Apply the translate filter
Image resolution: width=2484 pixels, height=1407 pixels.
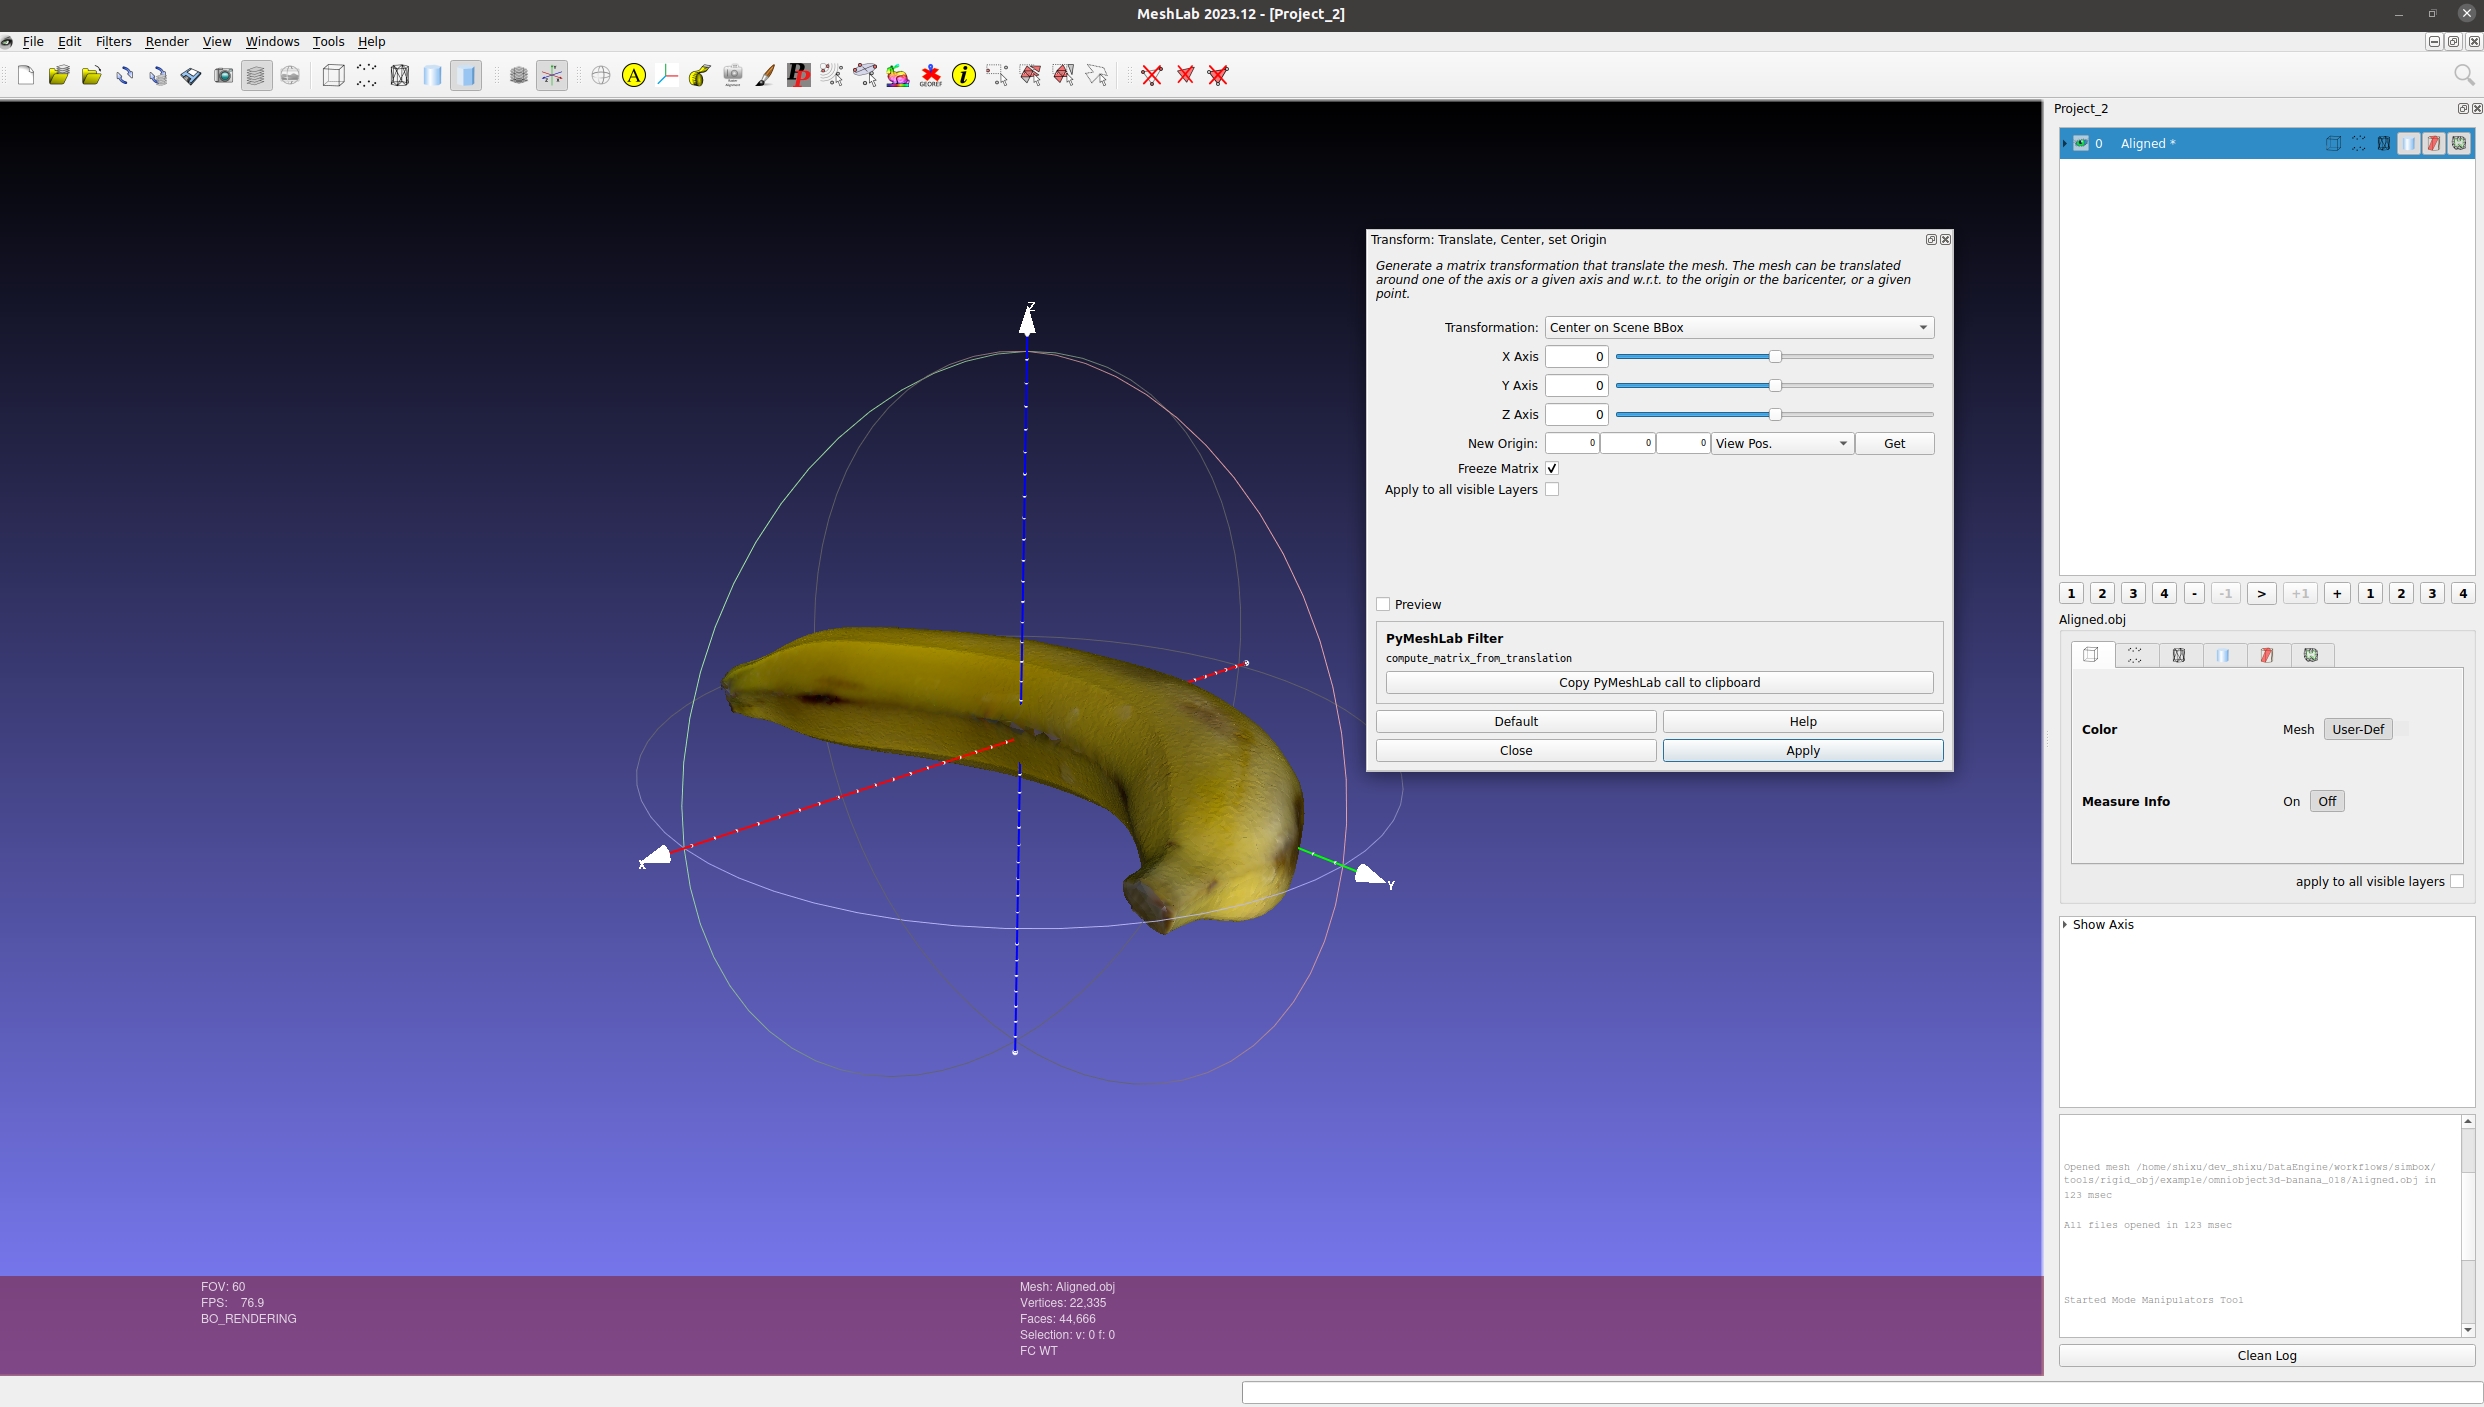coord(1801,750)
